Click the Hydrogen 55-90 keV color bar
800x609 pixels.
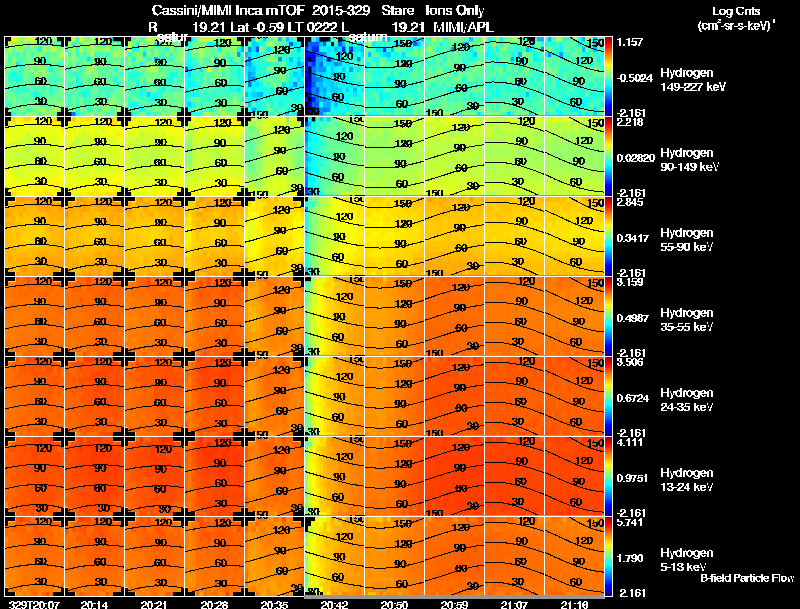608,237
